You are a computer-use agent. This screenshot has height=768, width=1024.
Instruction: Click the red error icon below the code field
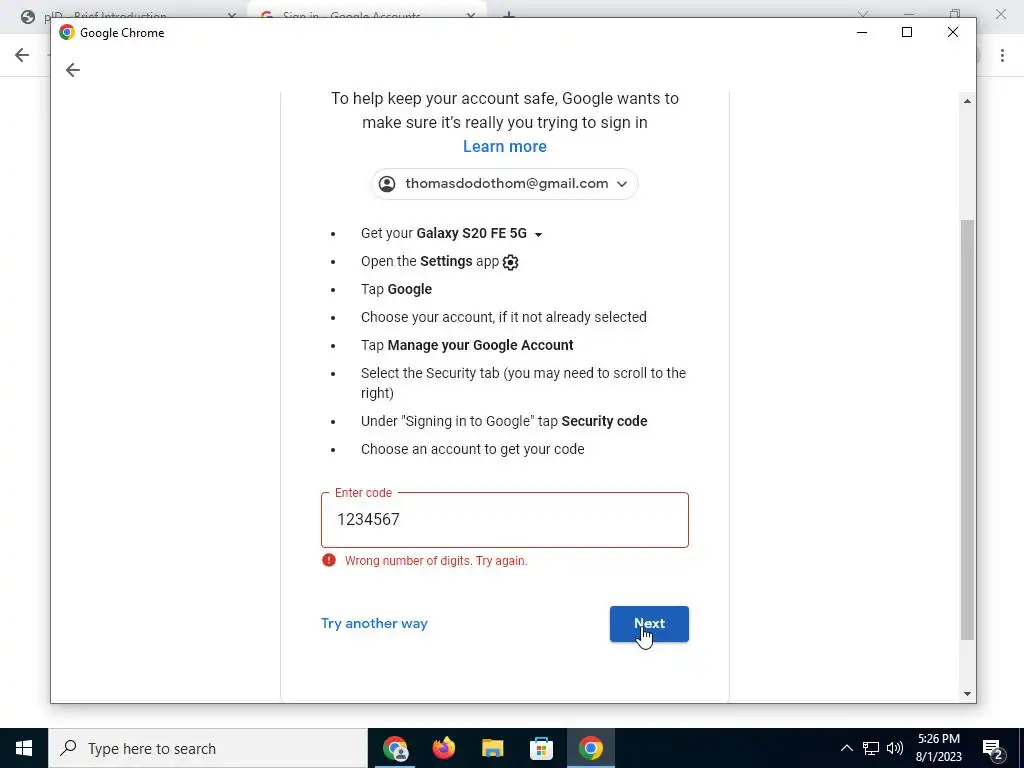click(328, 560)
